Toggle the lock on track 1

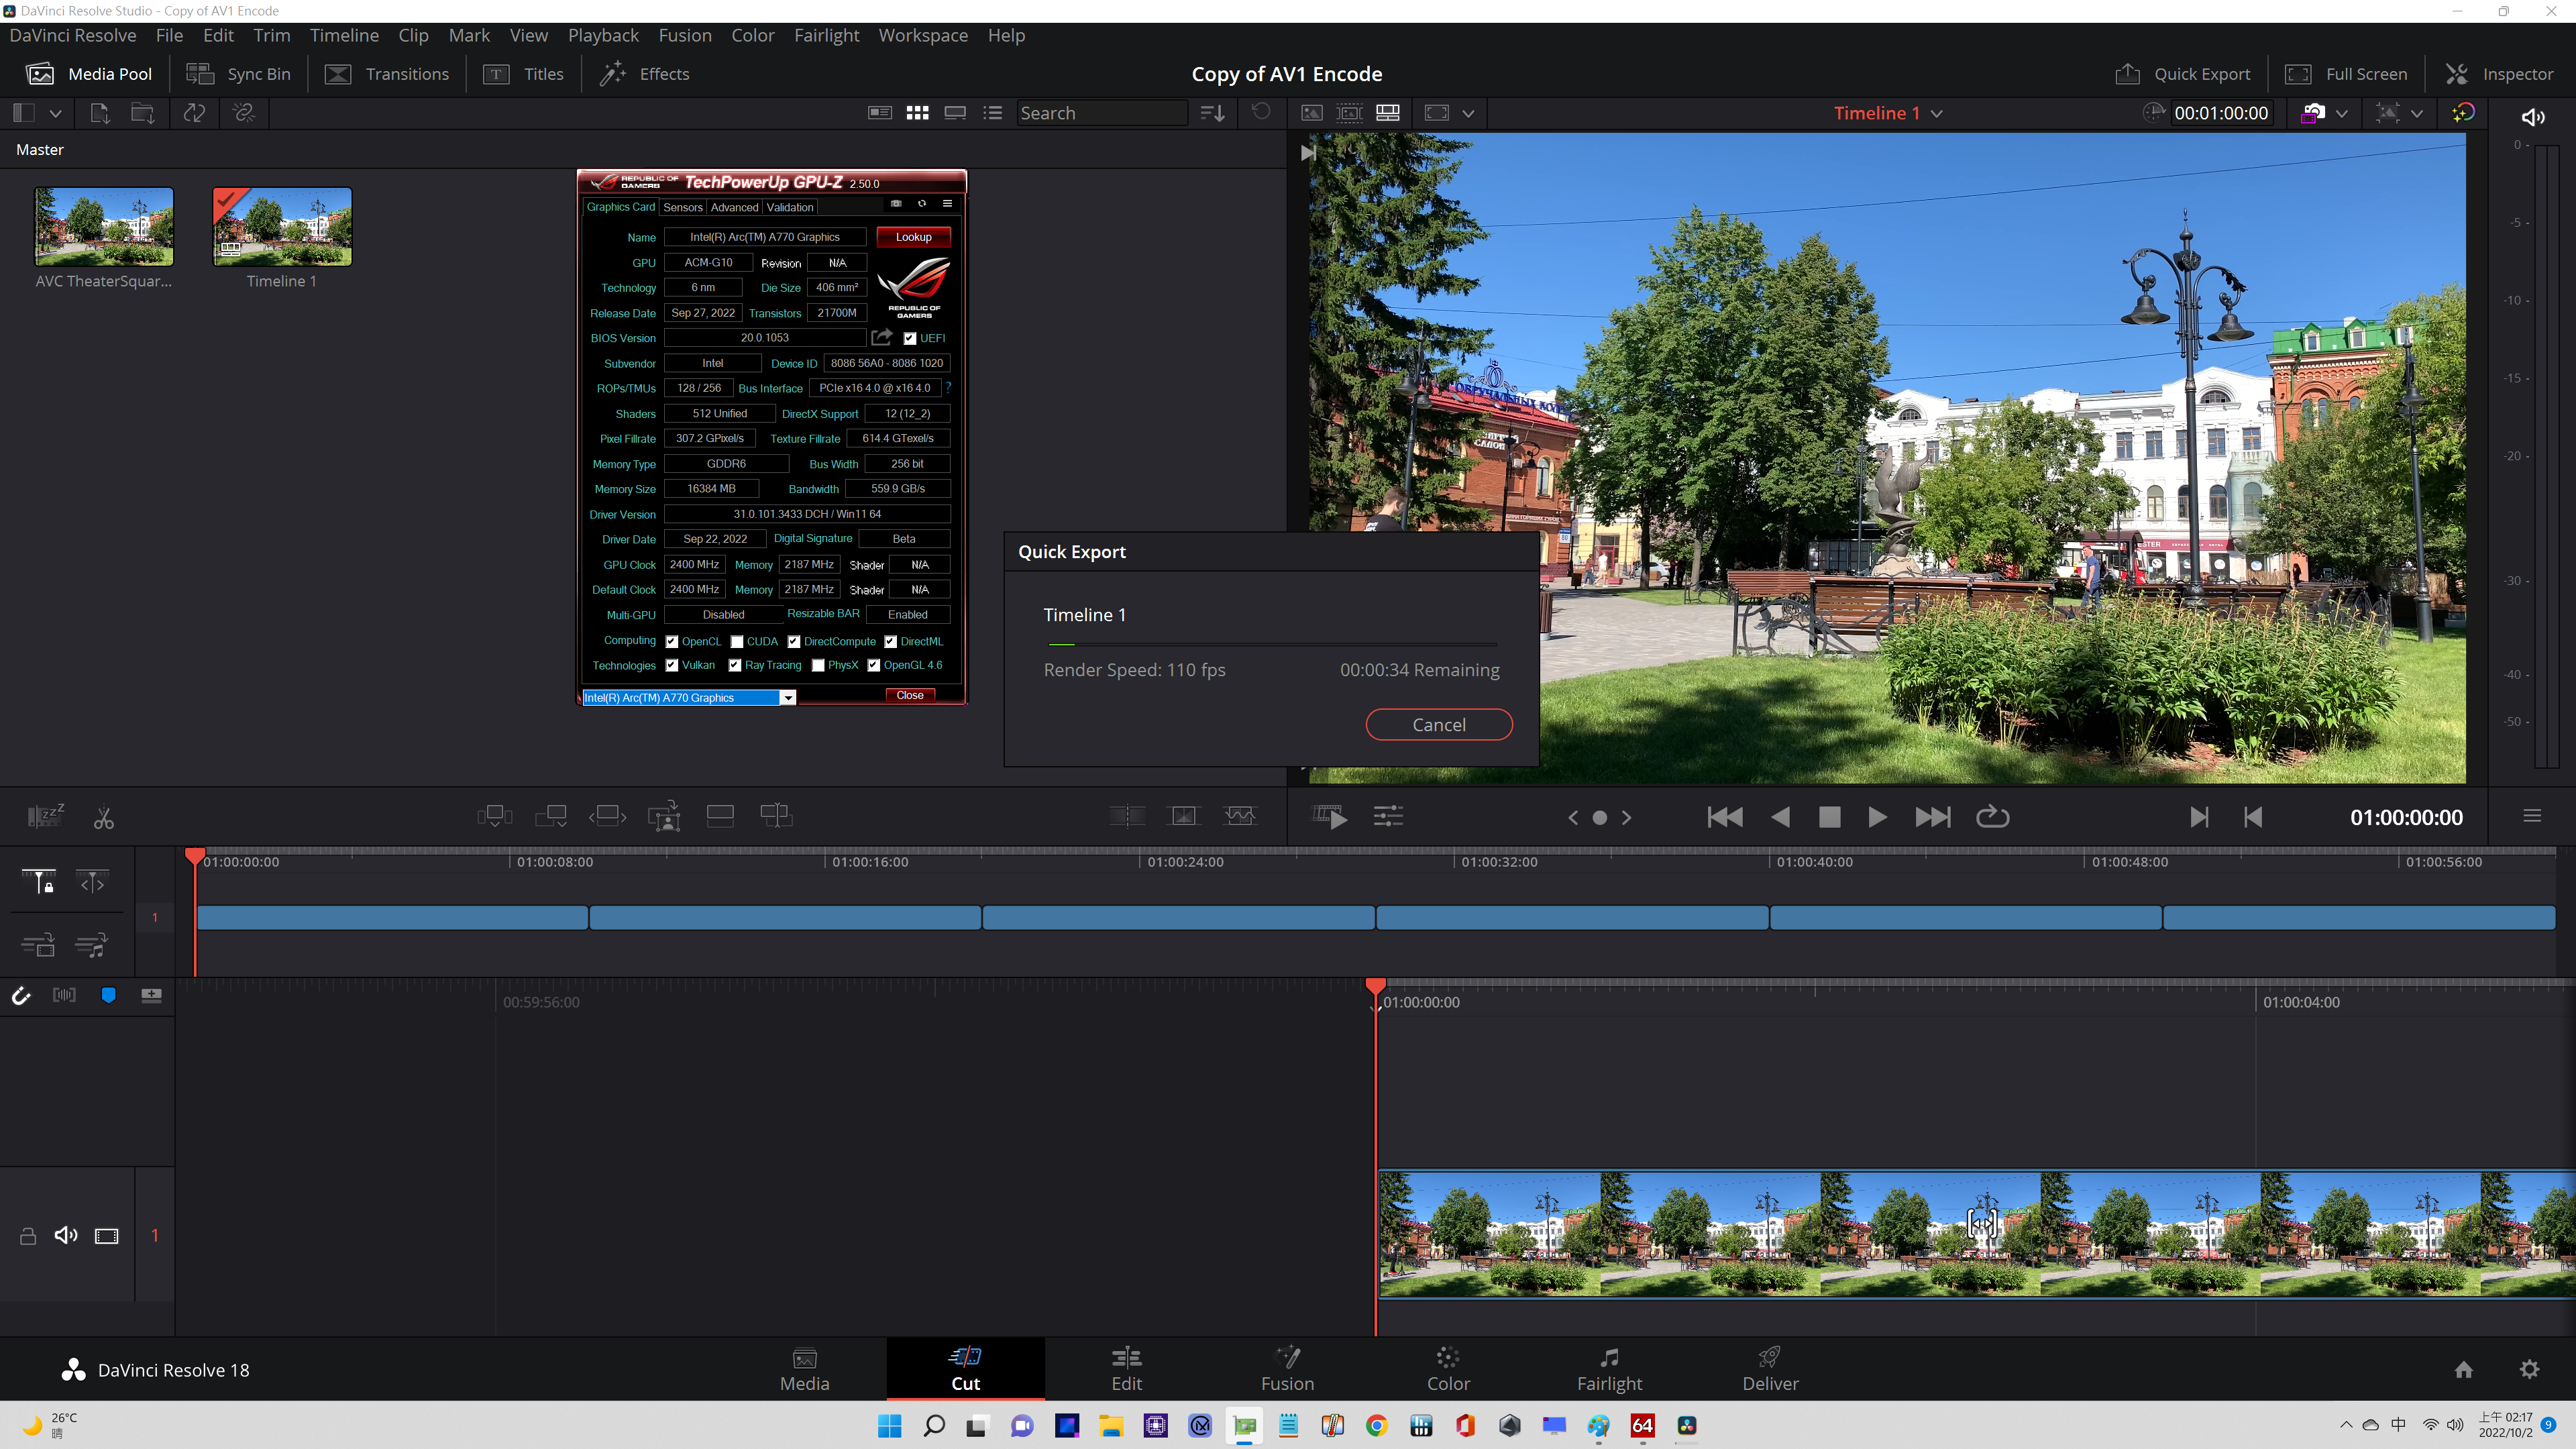28,1236
